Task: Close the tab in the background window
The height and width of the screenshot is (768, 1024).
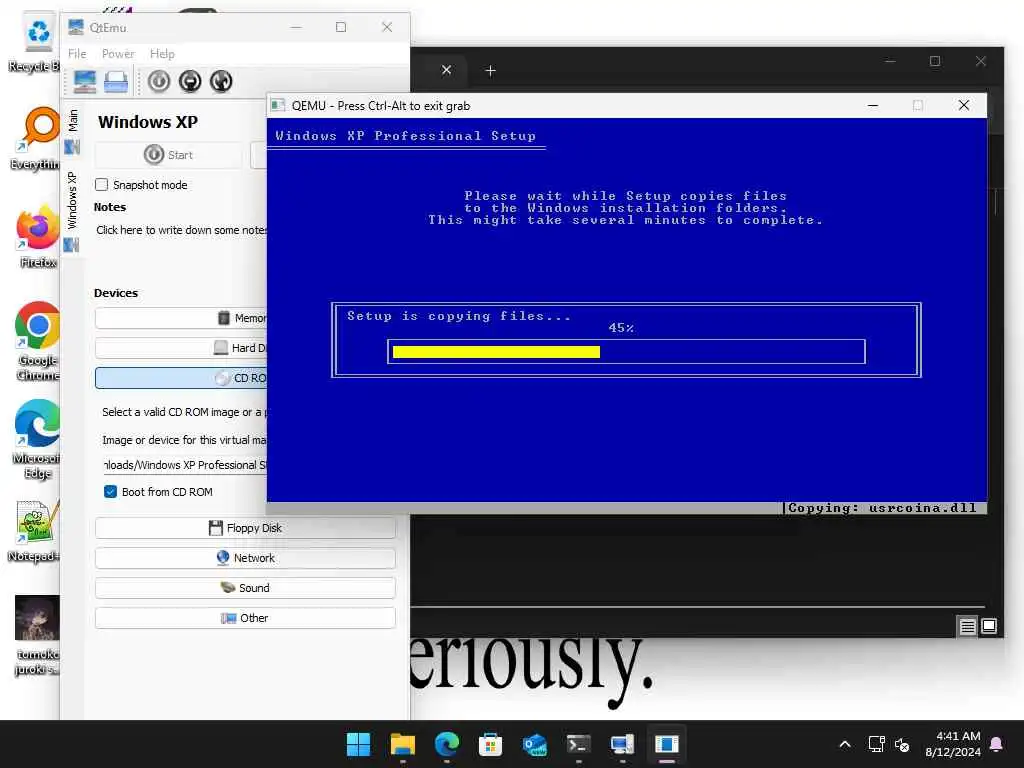Action: 446,70
